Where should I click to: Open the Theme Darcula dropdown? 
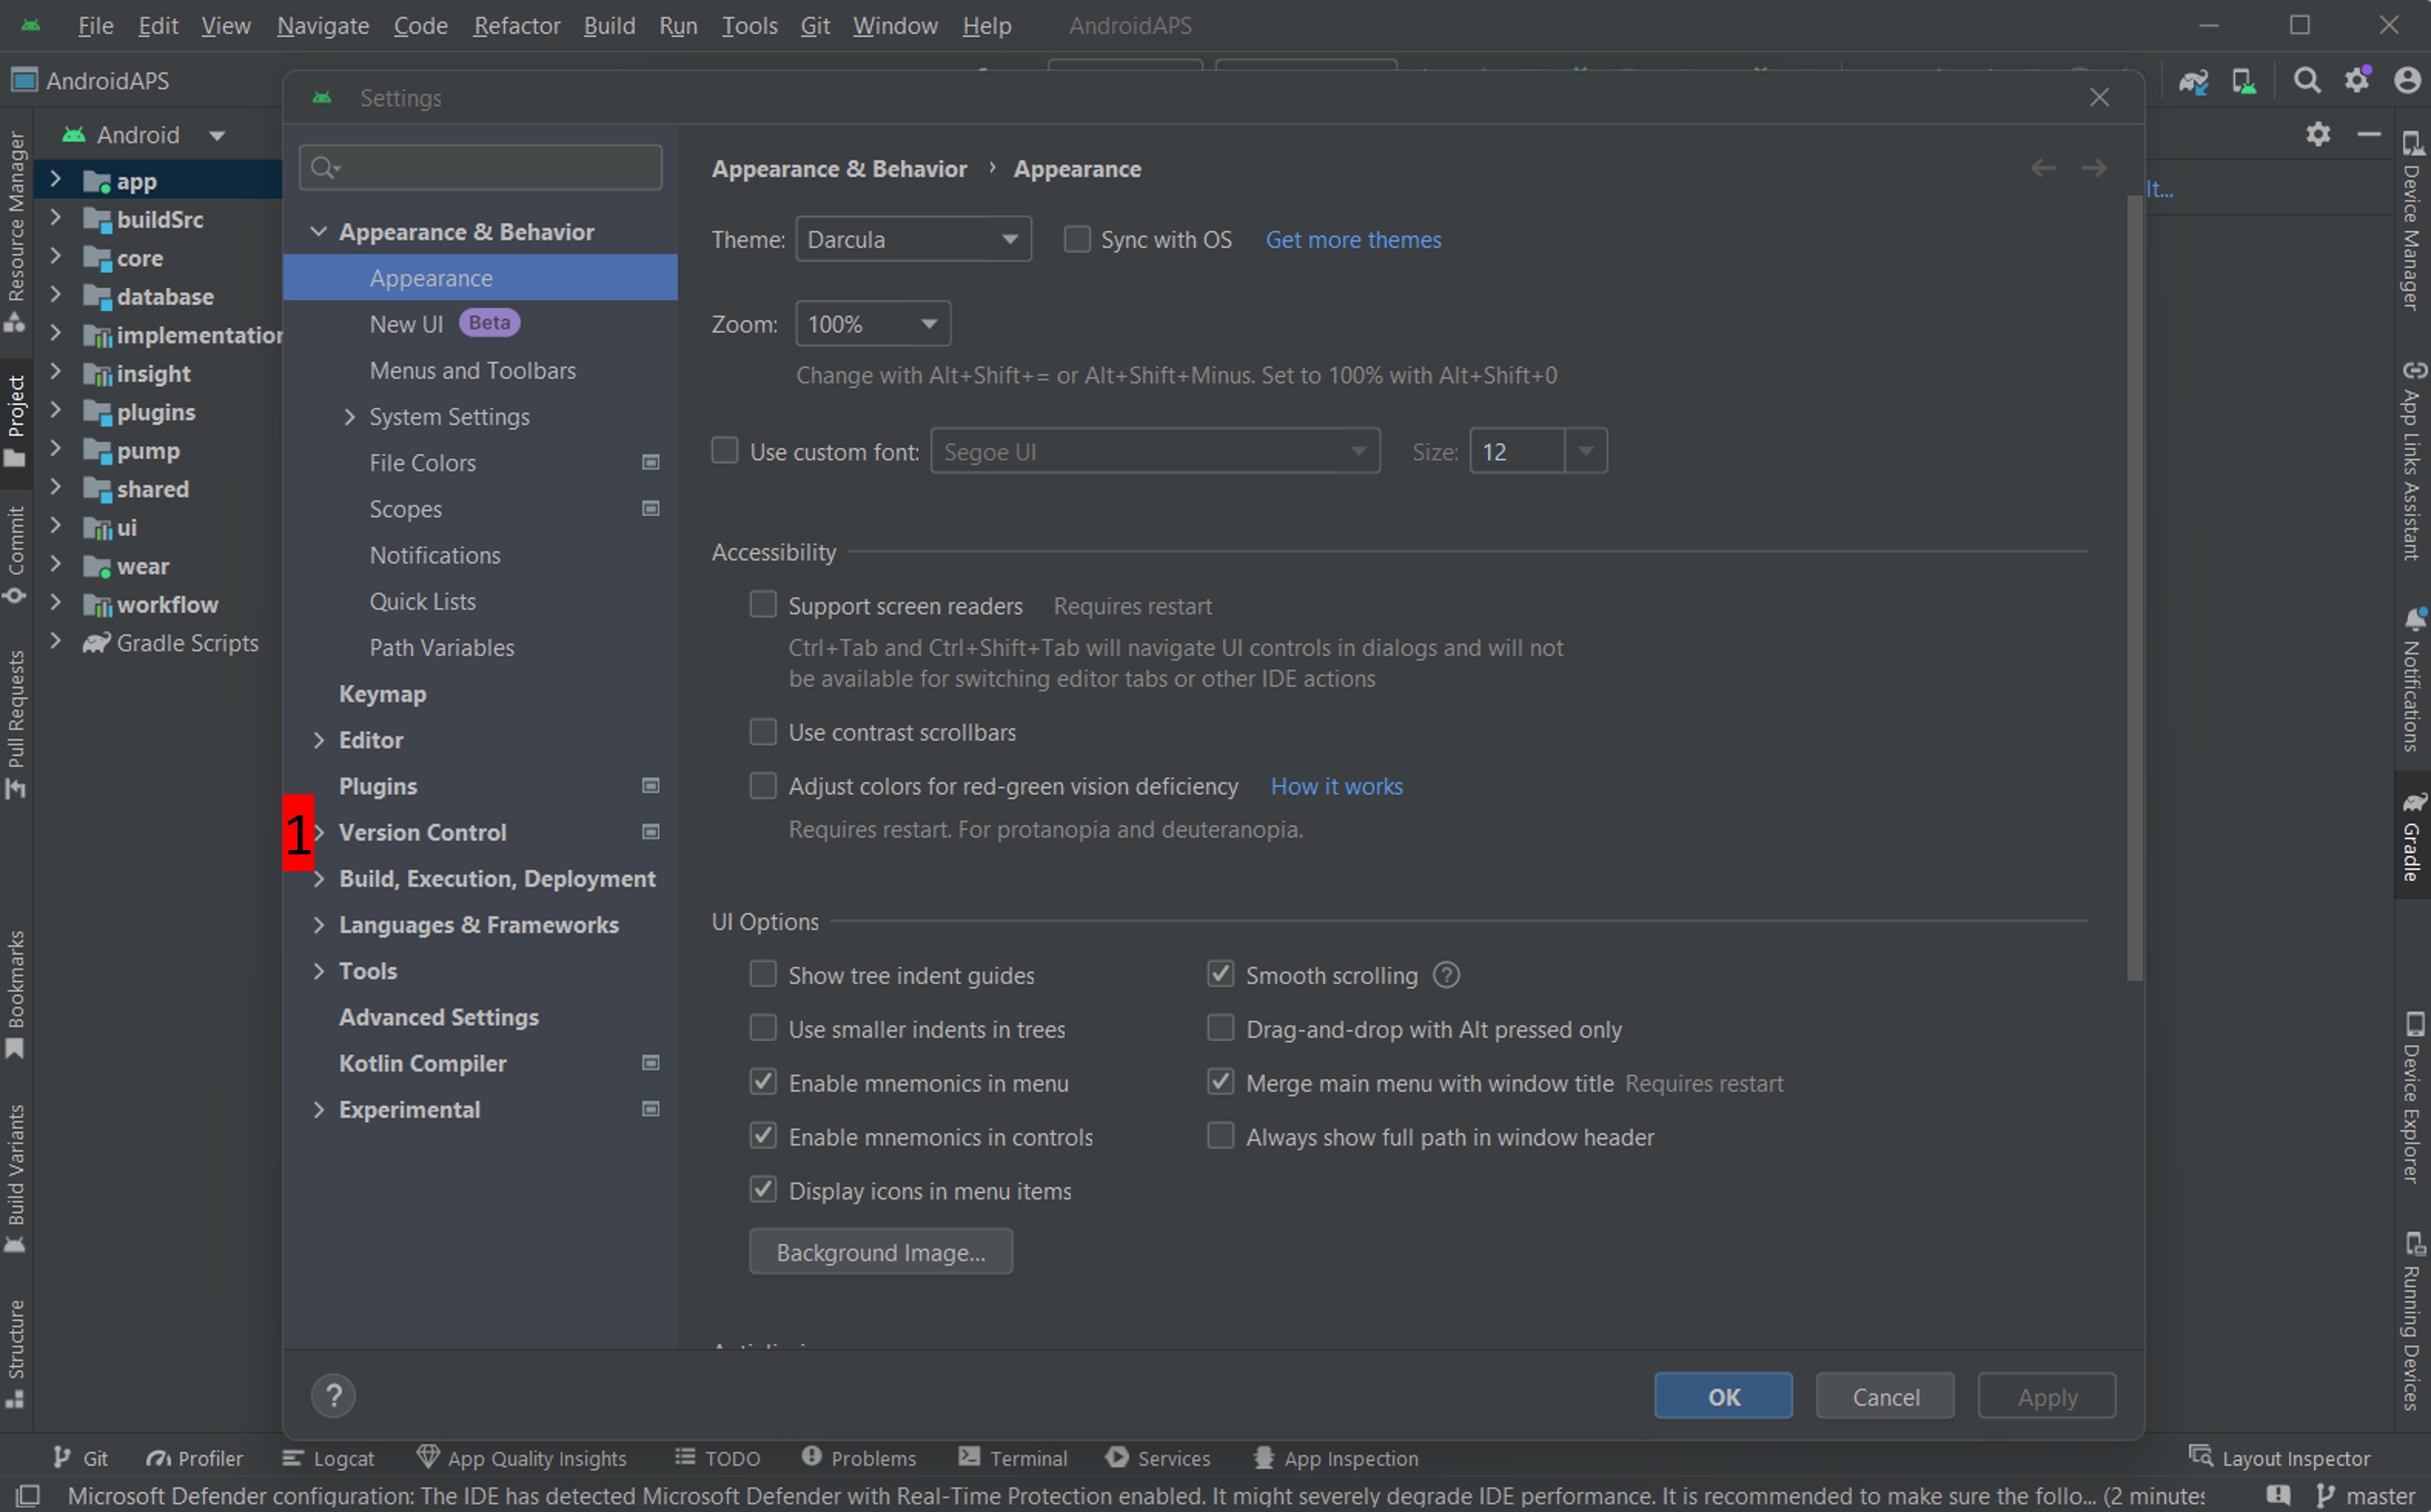point(913,239)
